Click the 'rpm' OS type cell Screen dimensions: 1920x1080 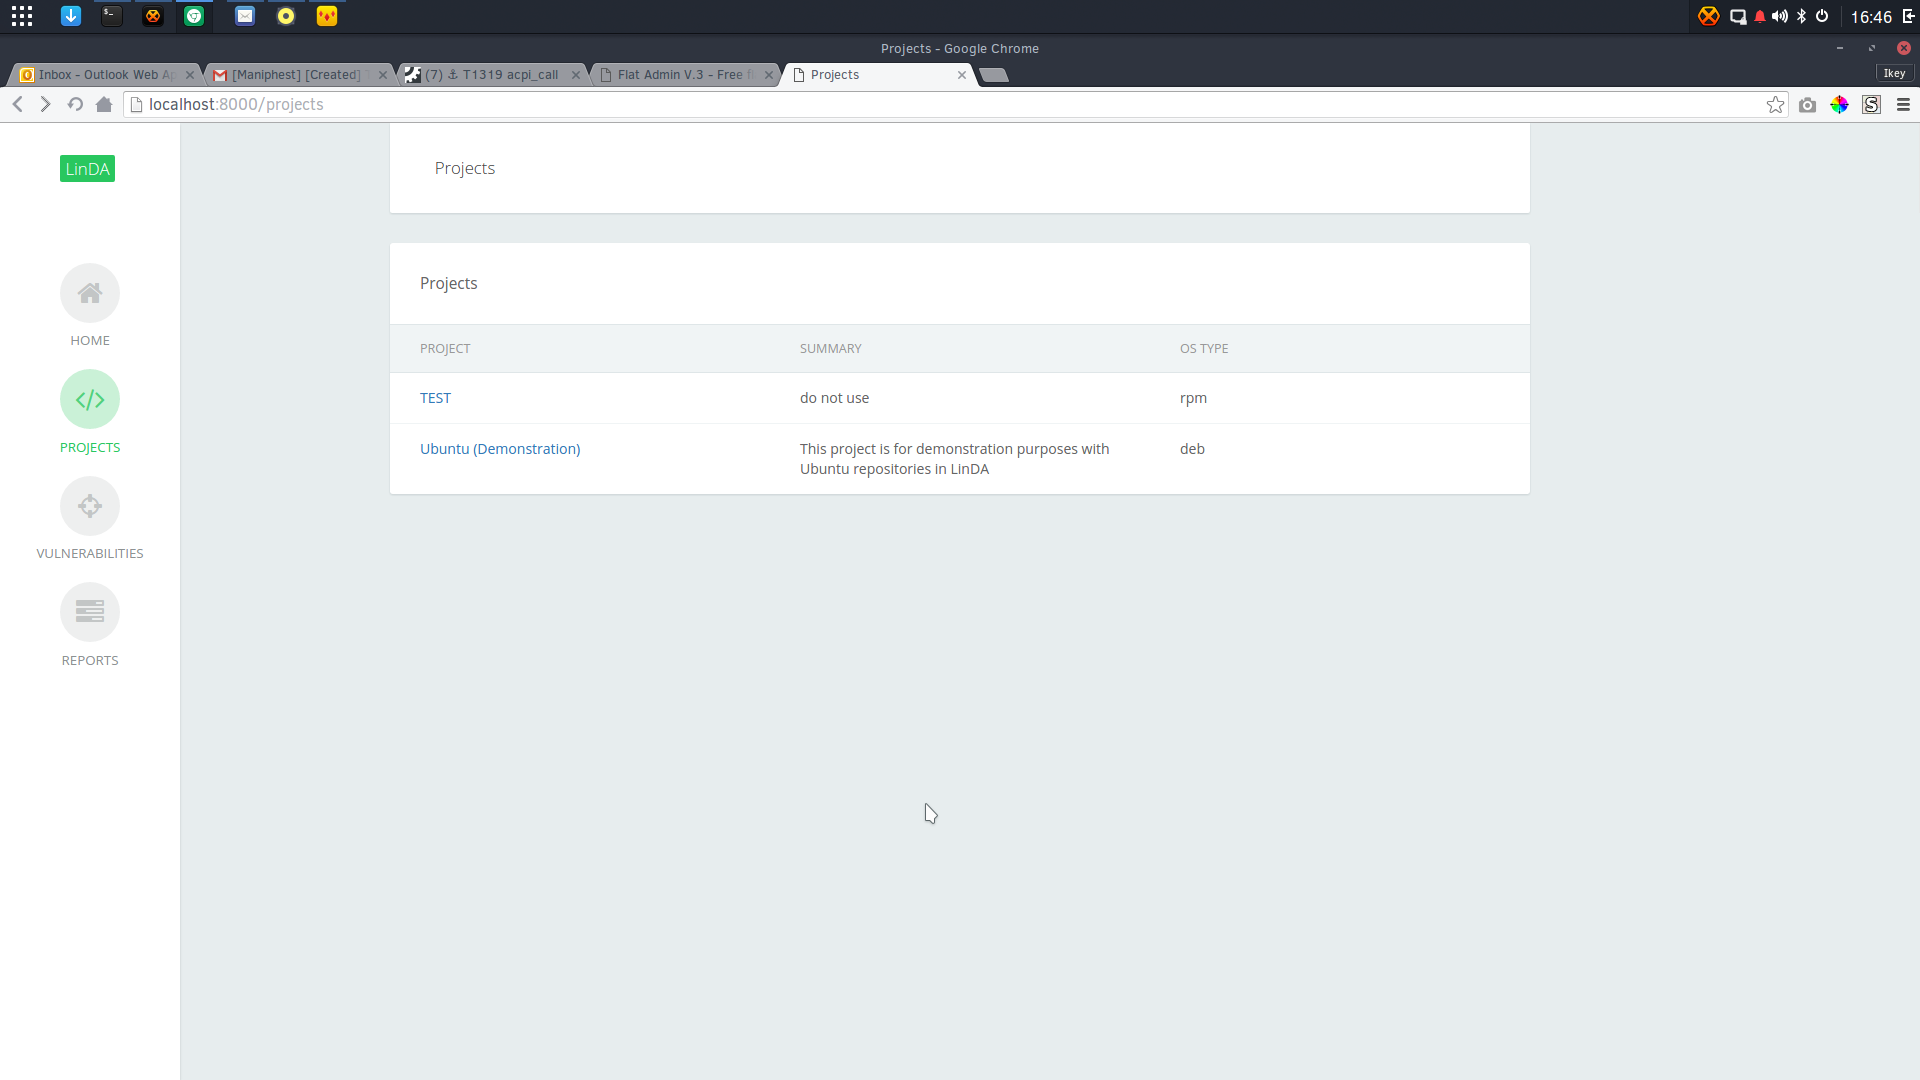click(x=1193, y=398)
